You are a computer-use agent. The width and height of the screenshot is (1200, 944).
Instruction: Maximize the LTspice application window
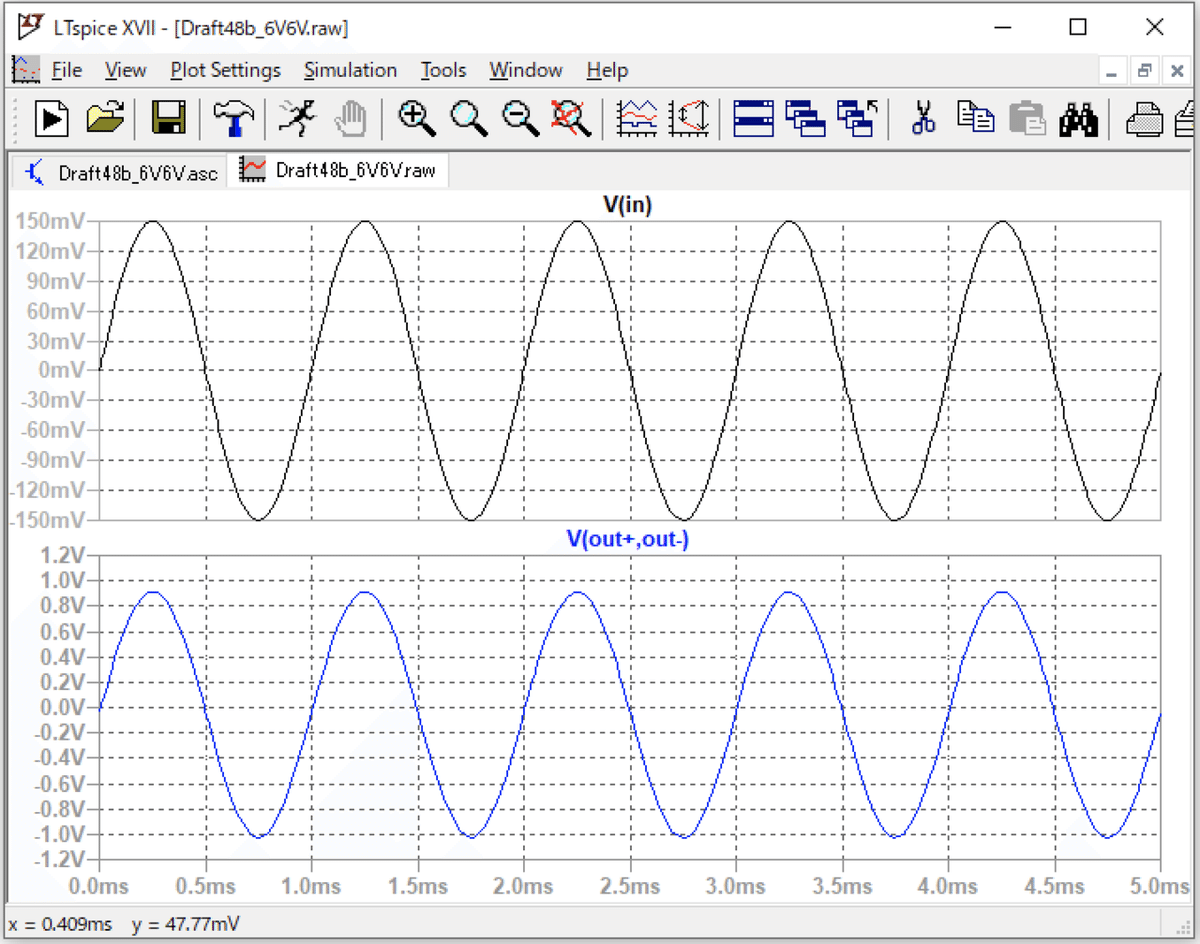click(1078, 27)
